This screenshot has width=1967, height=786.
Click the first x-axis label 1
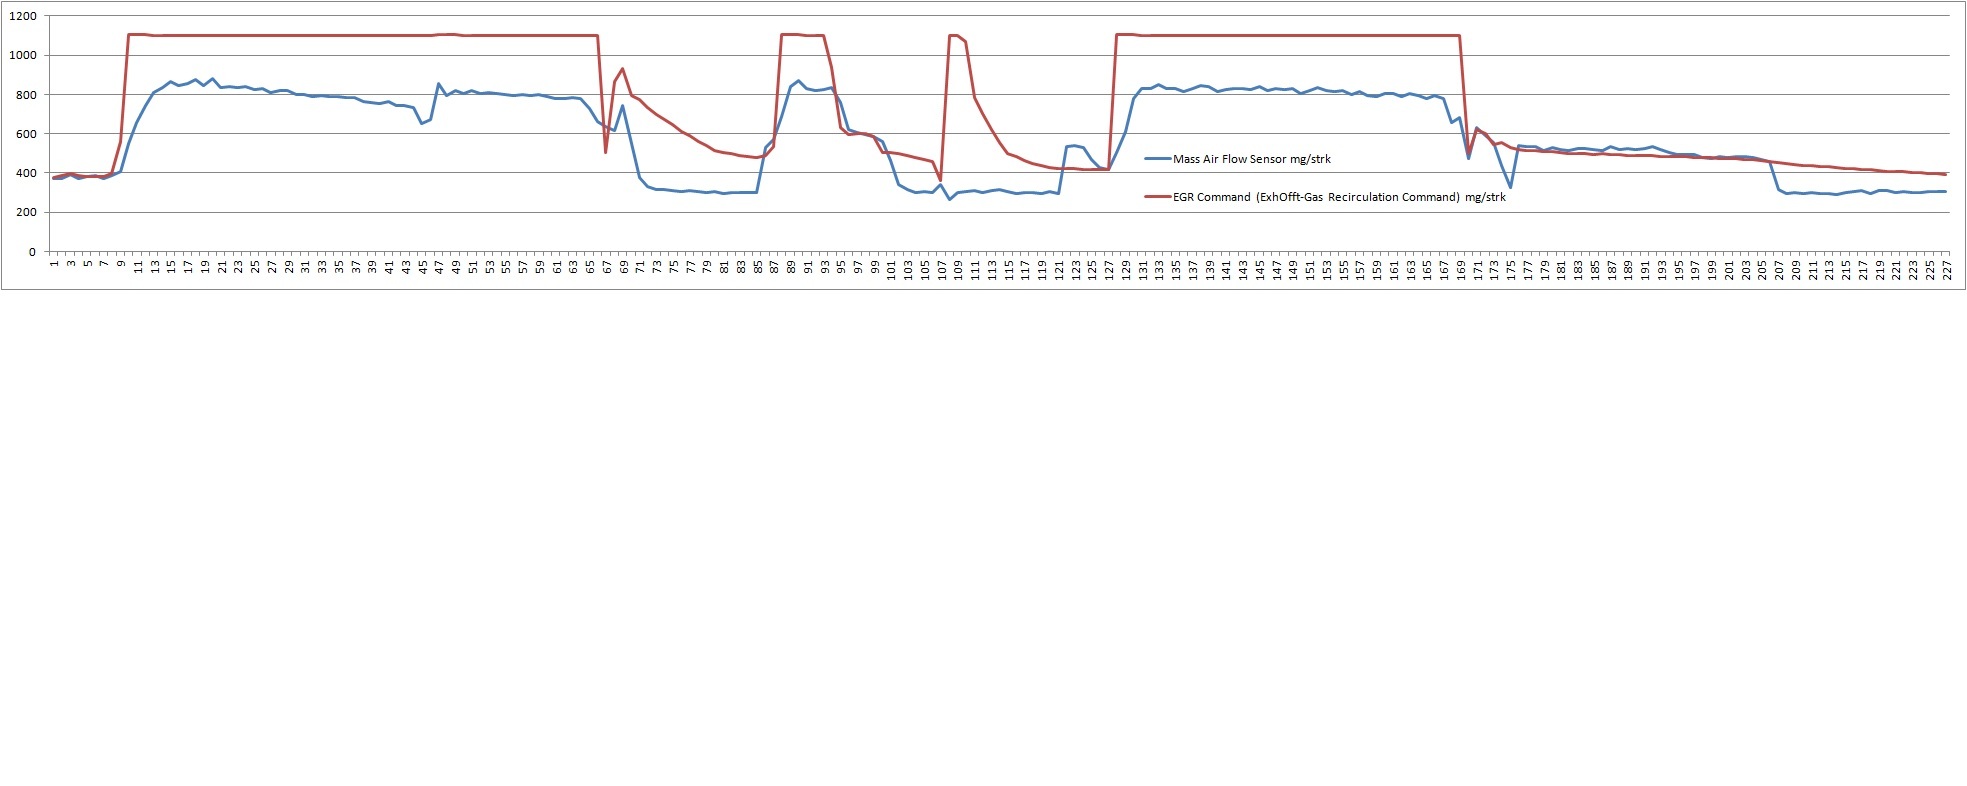pyautogui.click(x=55, y=267)
